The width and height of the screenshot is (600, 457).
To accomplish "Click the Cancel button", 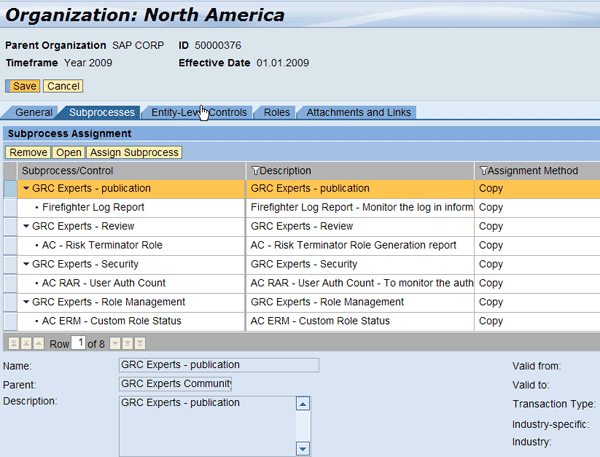I will 63,86.
